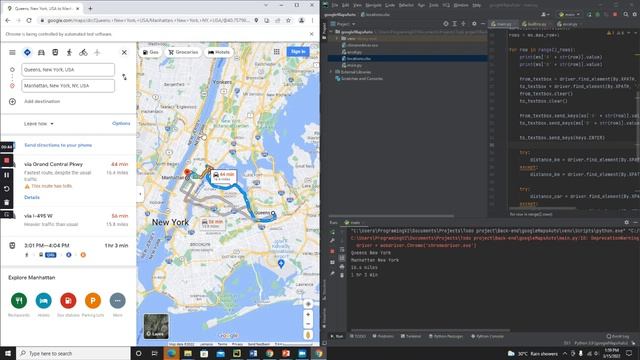Open the Leave now dropdown

[39, 124]
